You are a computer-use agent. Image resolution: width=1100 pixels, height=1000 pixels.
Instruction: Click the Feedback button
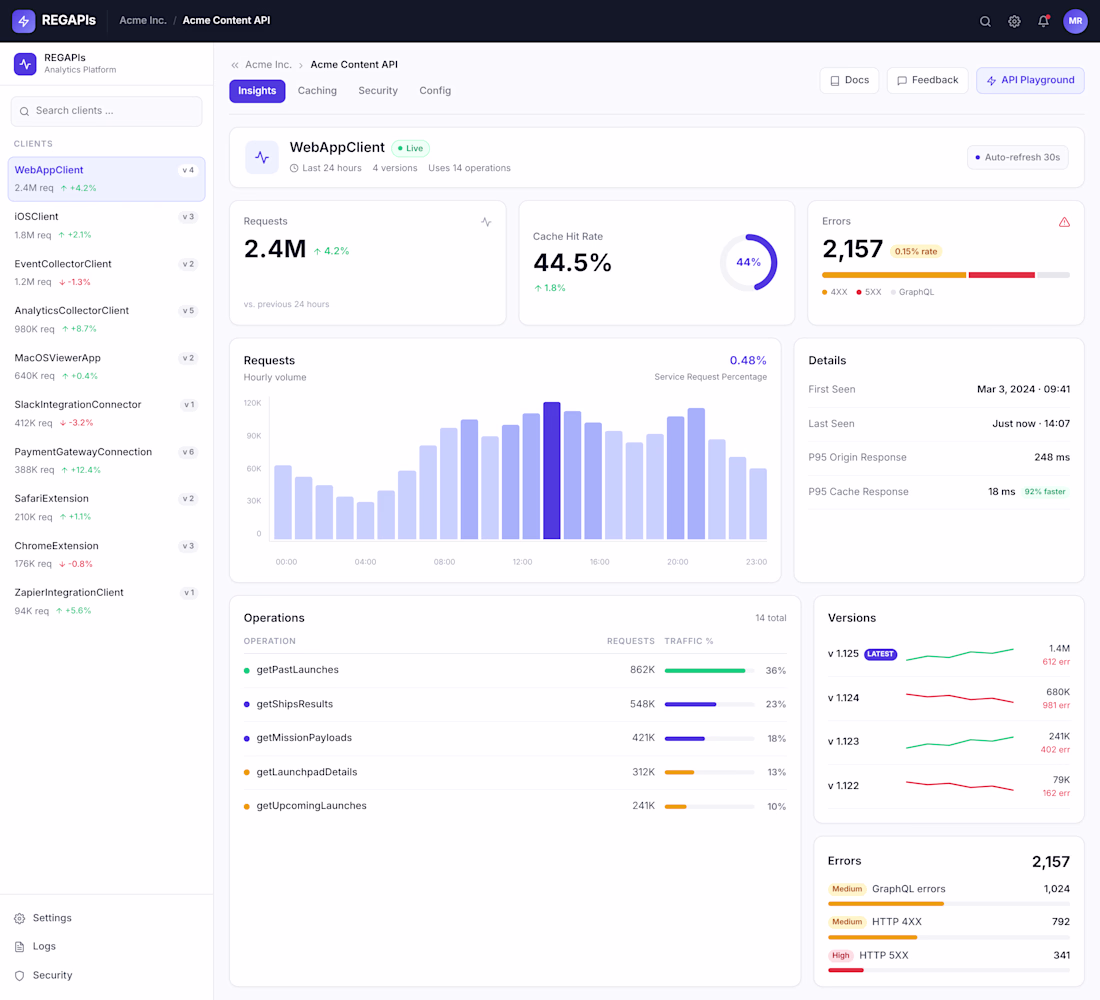(927, 80)
